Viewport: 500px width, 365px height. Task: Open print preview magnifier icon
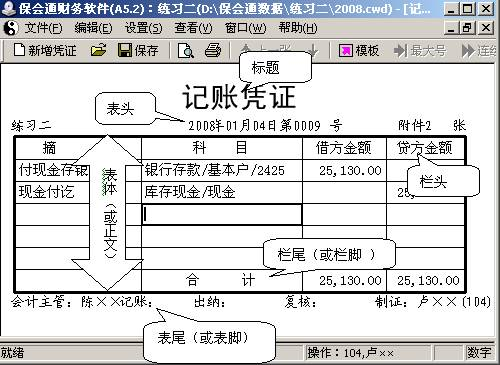185,51
